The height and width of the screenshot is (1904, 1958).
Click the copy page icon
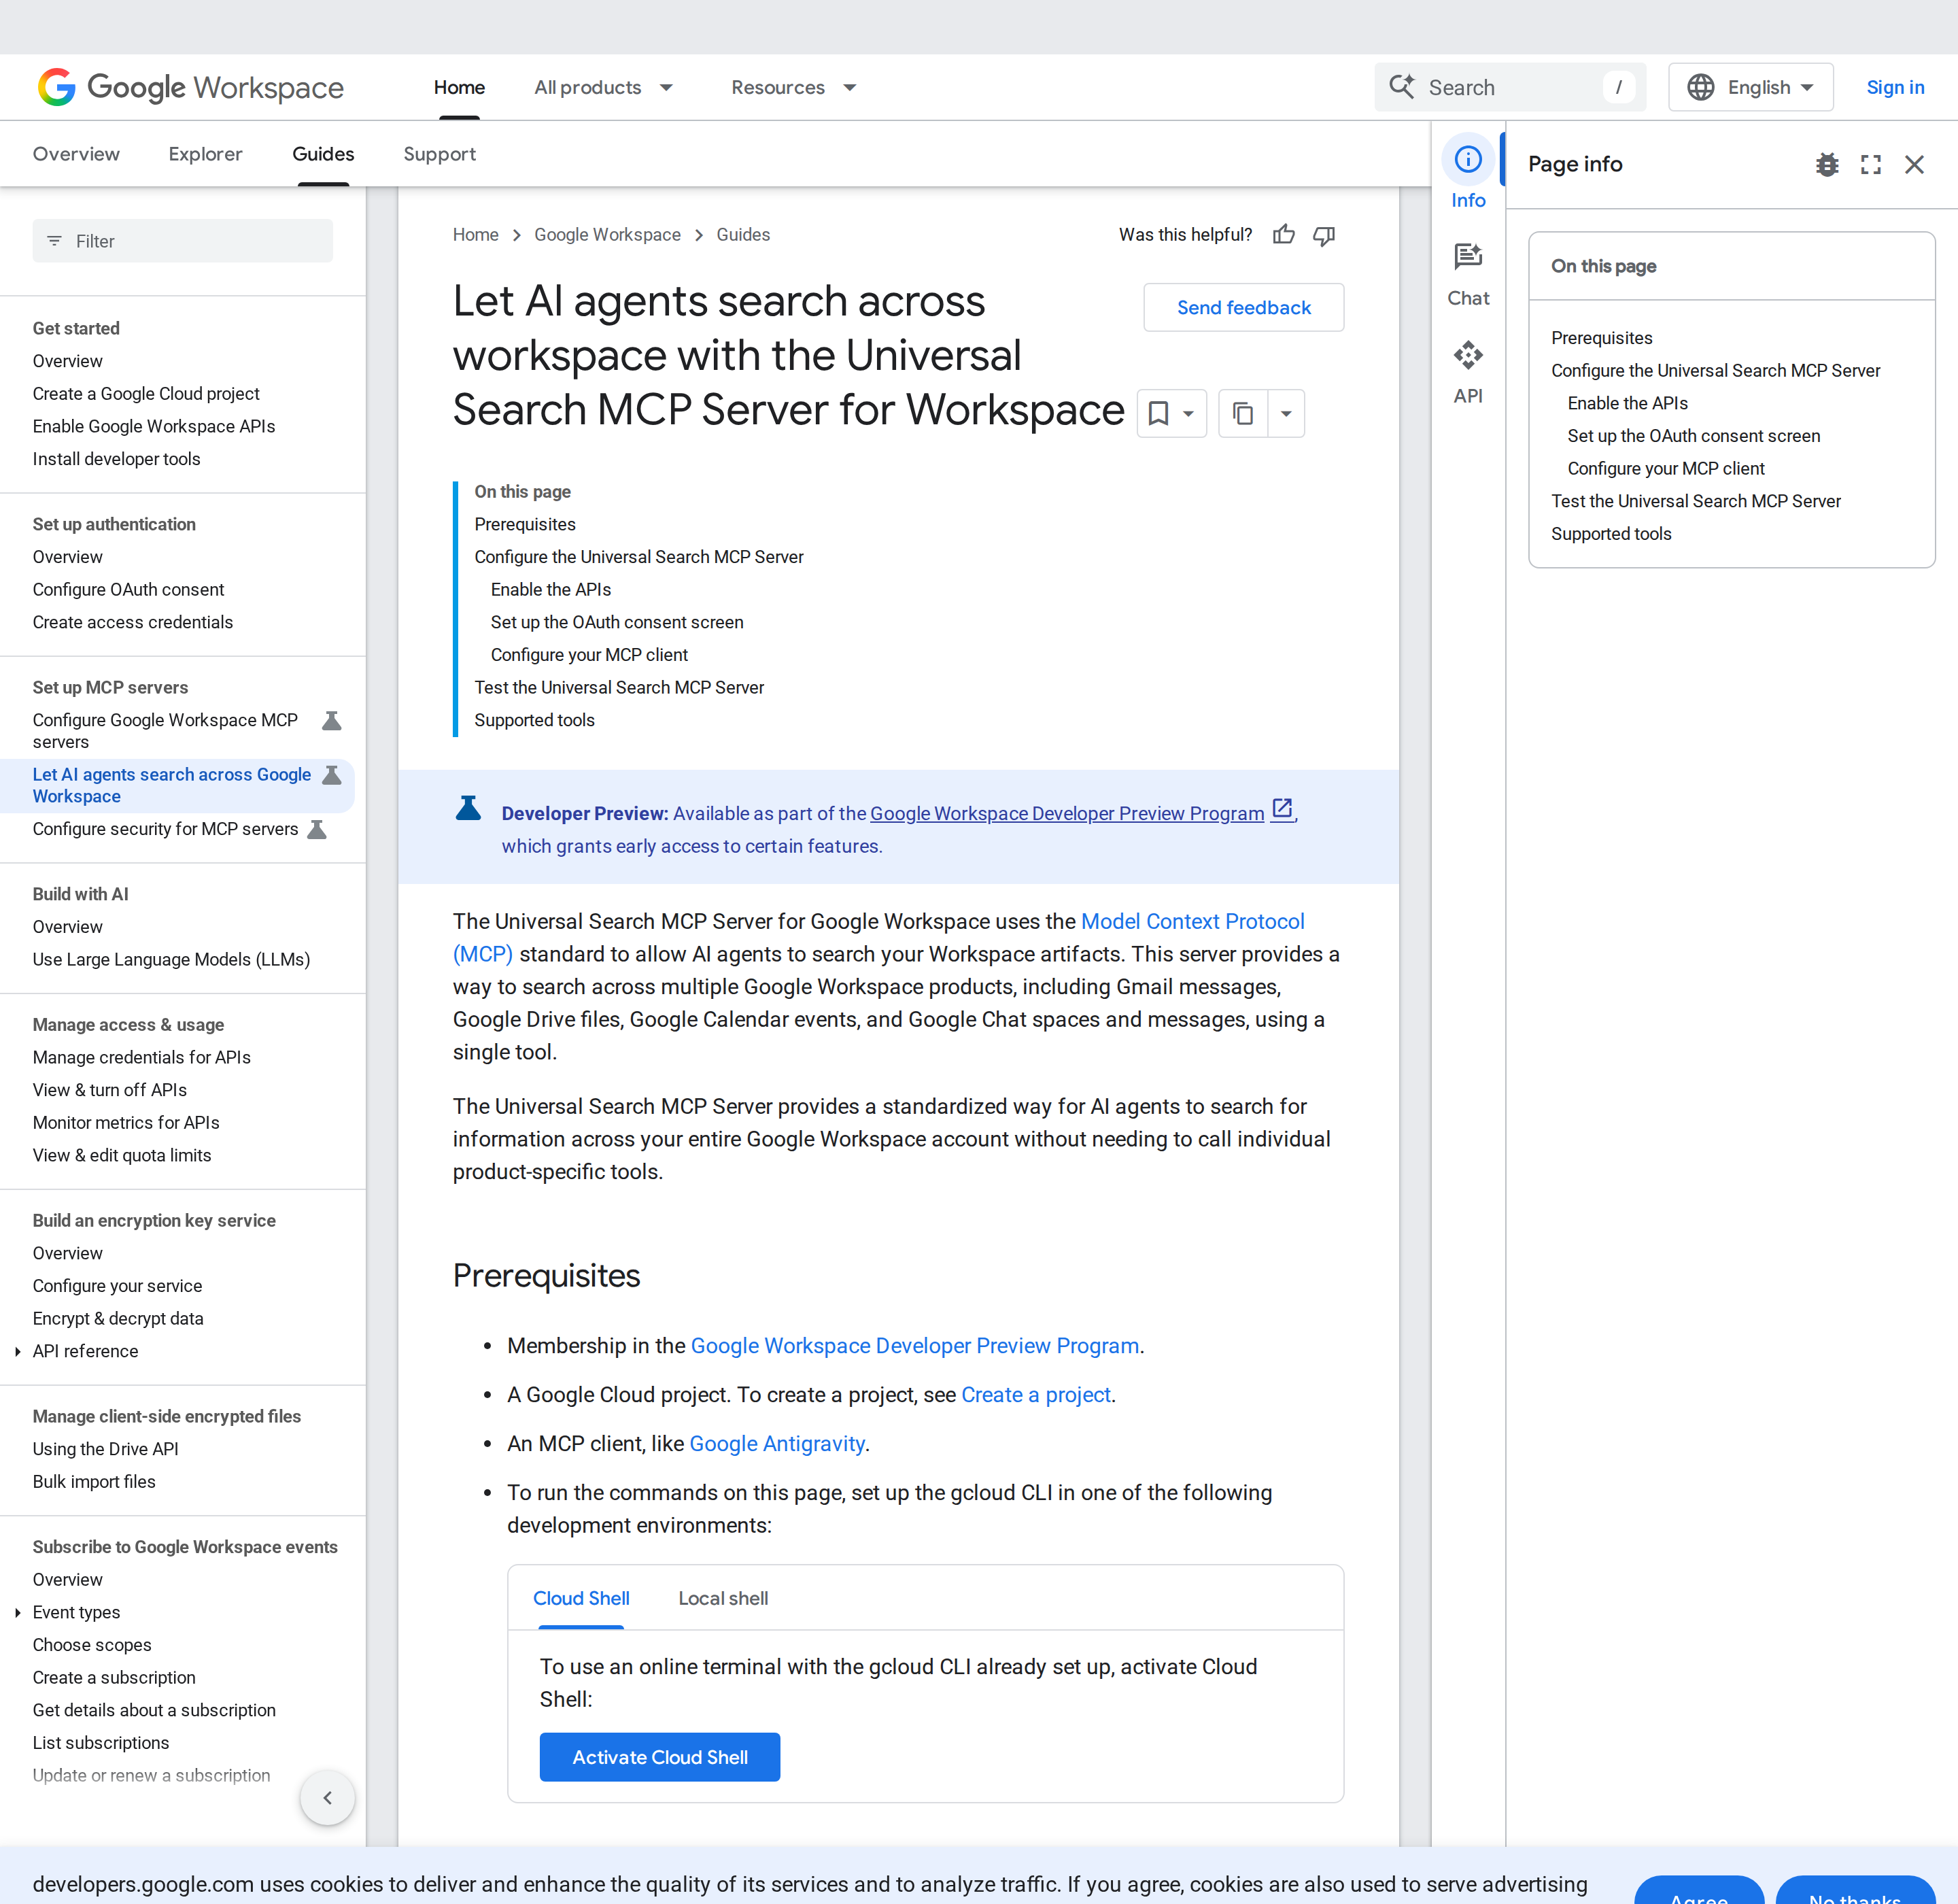point(1243,413)
